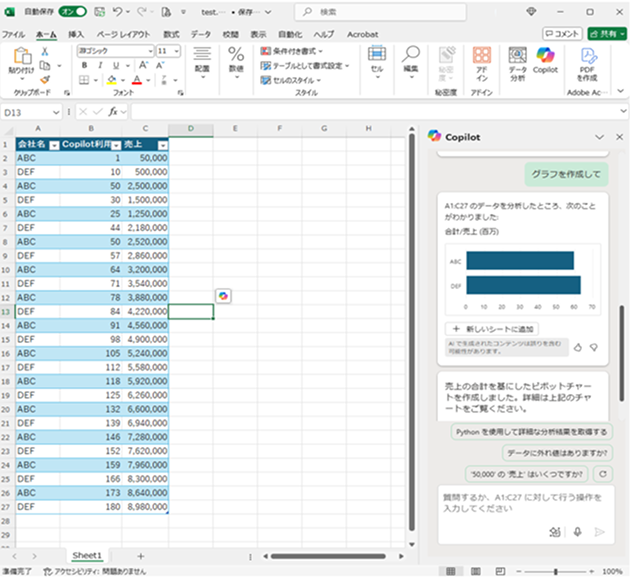Click the Copilot ribbon button
The width and height of the screenshot is (630, 578).
tap(545, 60)
